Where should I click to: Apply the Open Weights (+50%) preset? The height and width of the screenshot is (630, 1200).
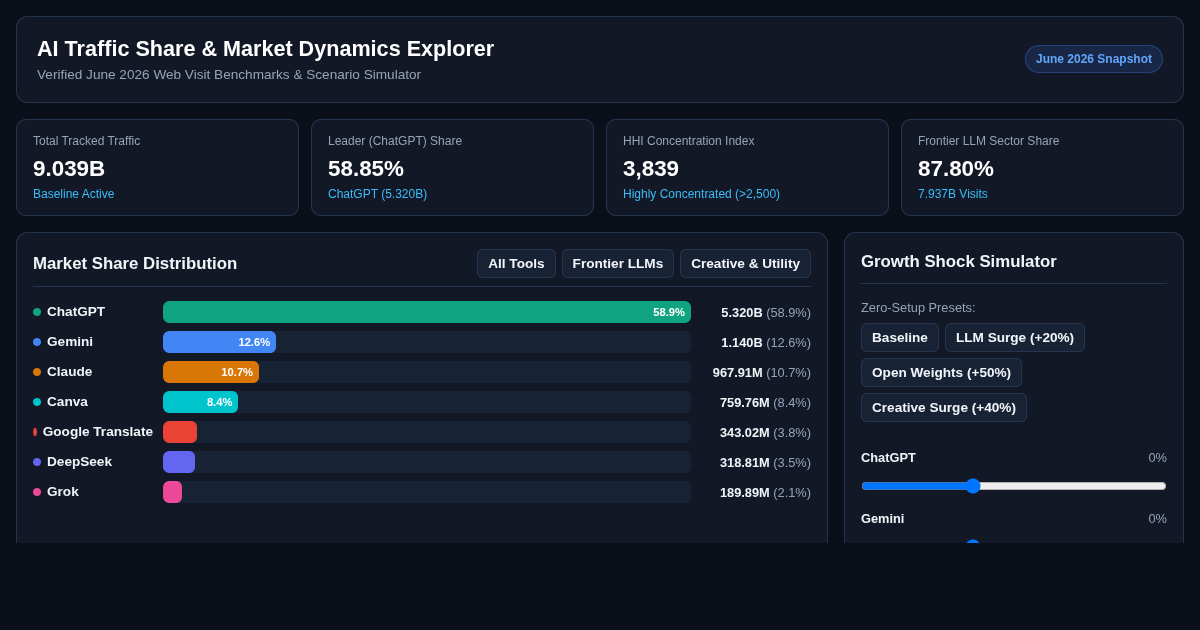coord(941,373)
